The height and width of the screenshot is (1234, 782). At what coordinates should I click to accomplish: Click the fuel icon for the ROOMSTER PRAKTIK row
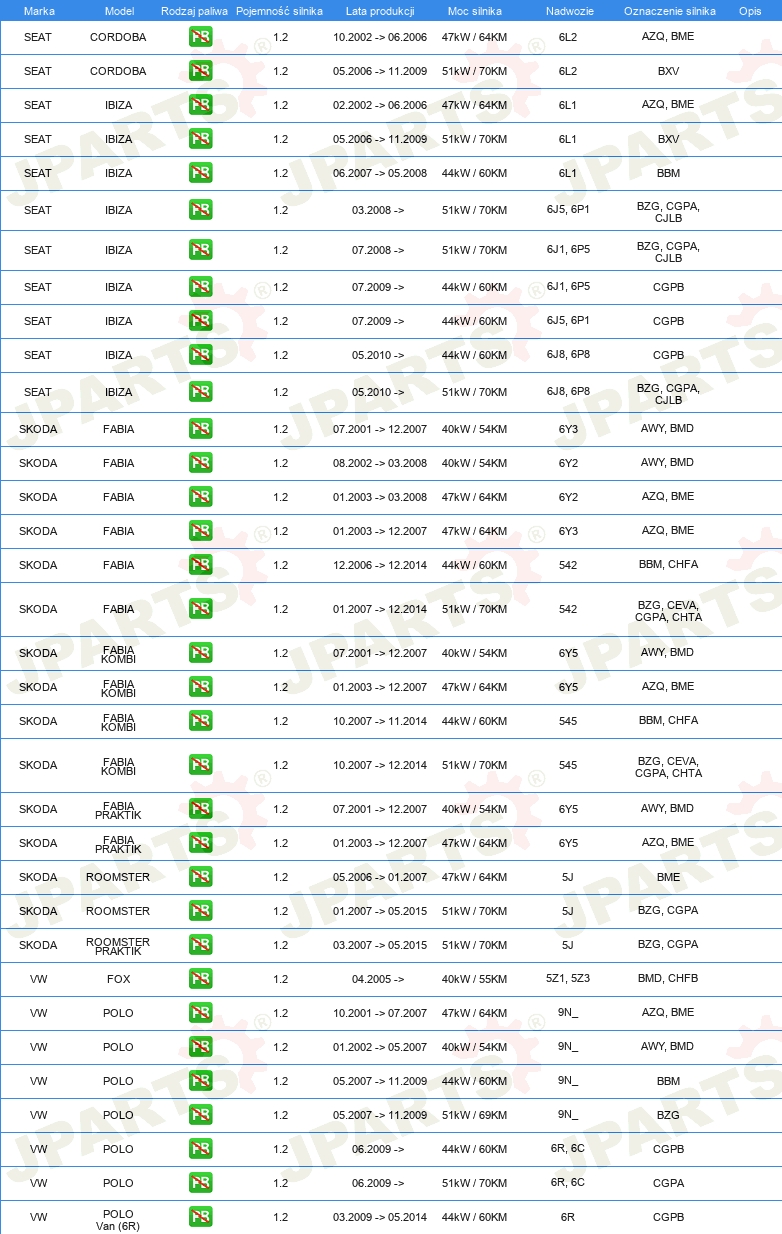(200, 945)
